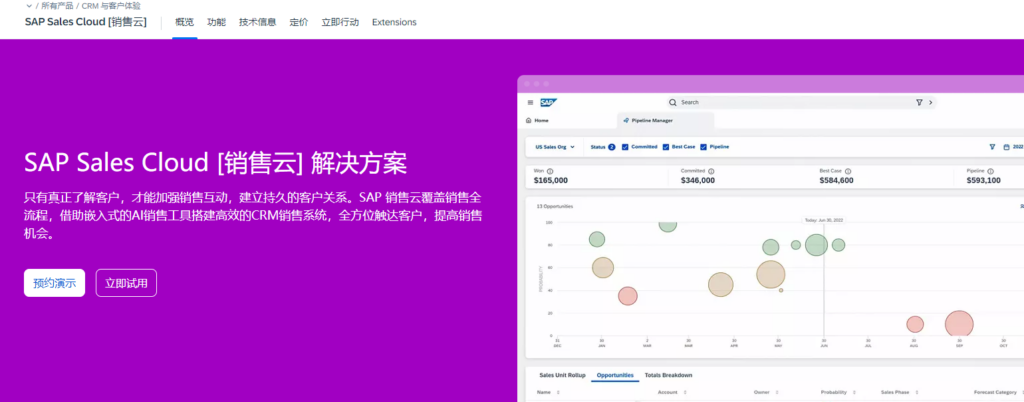This screenshot has height=402, width=1024.
Task: Click the magnifier icon in the Search bar
Action: click(x=673, y=102)
